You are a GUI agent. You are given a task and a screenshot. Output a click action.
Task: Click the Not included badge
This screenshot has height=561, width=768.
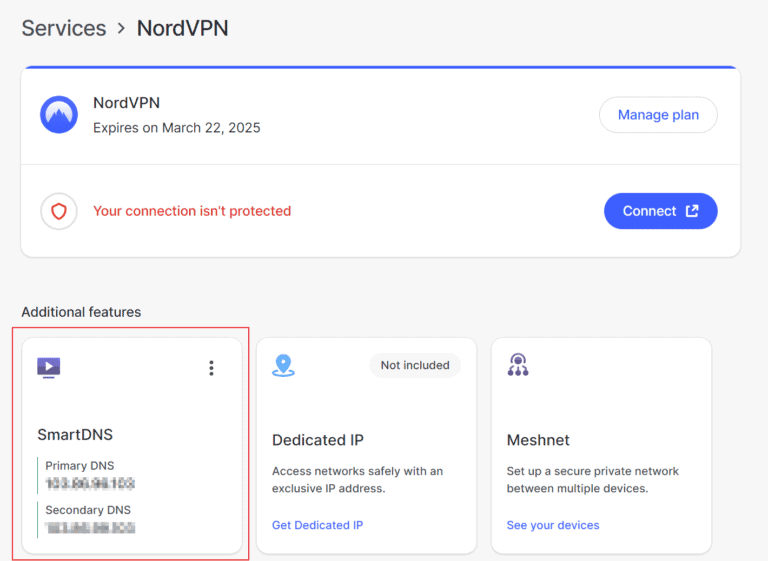(415, 365)
